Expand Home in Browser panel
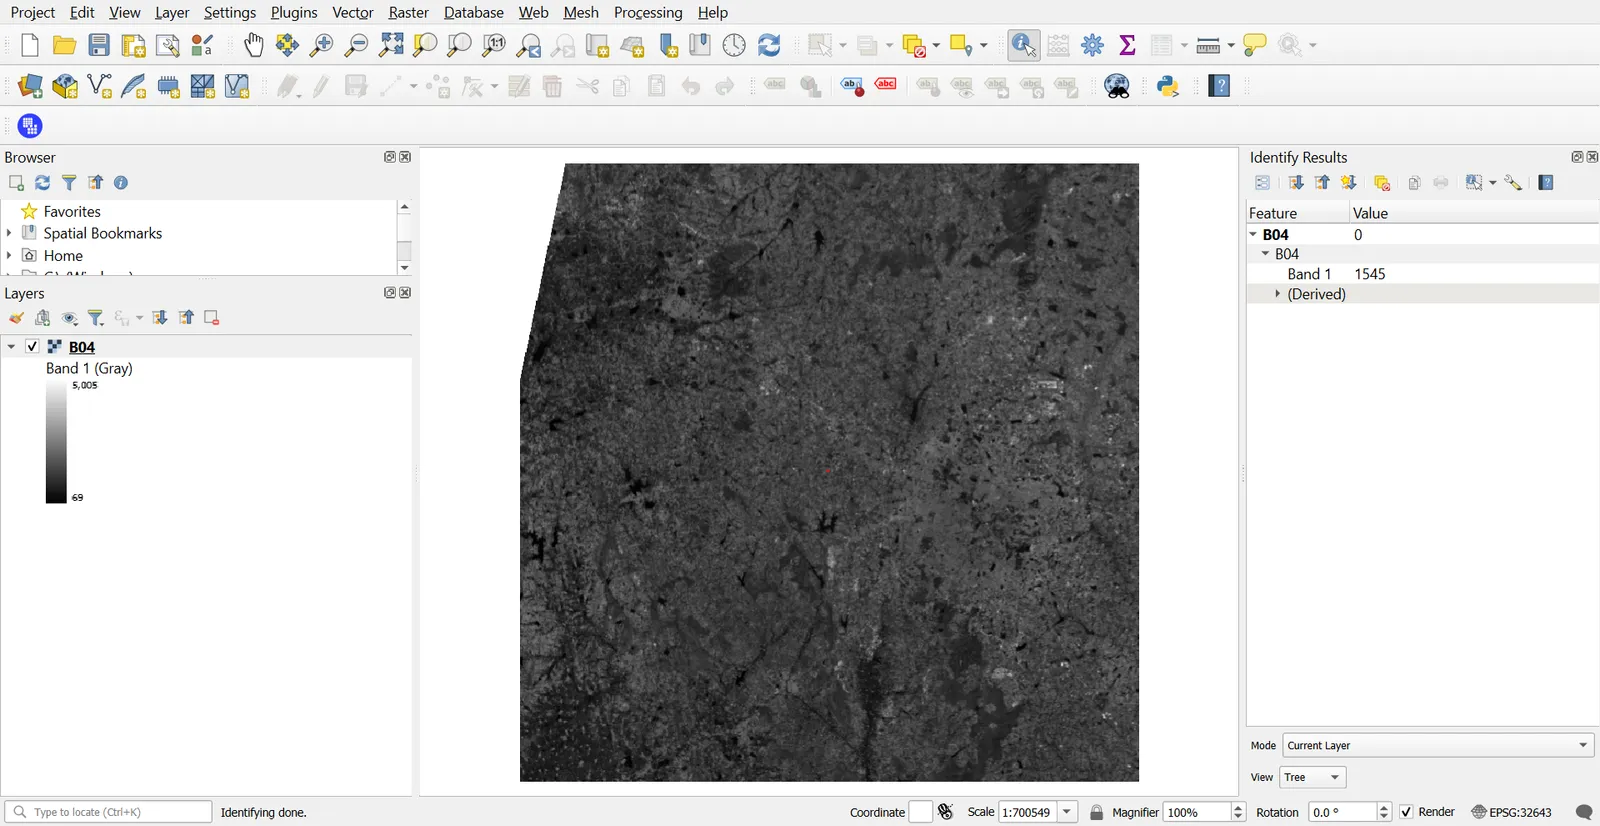Image resolution: width=1600 pixels, height=826 pixels. [9, 255]
